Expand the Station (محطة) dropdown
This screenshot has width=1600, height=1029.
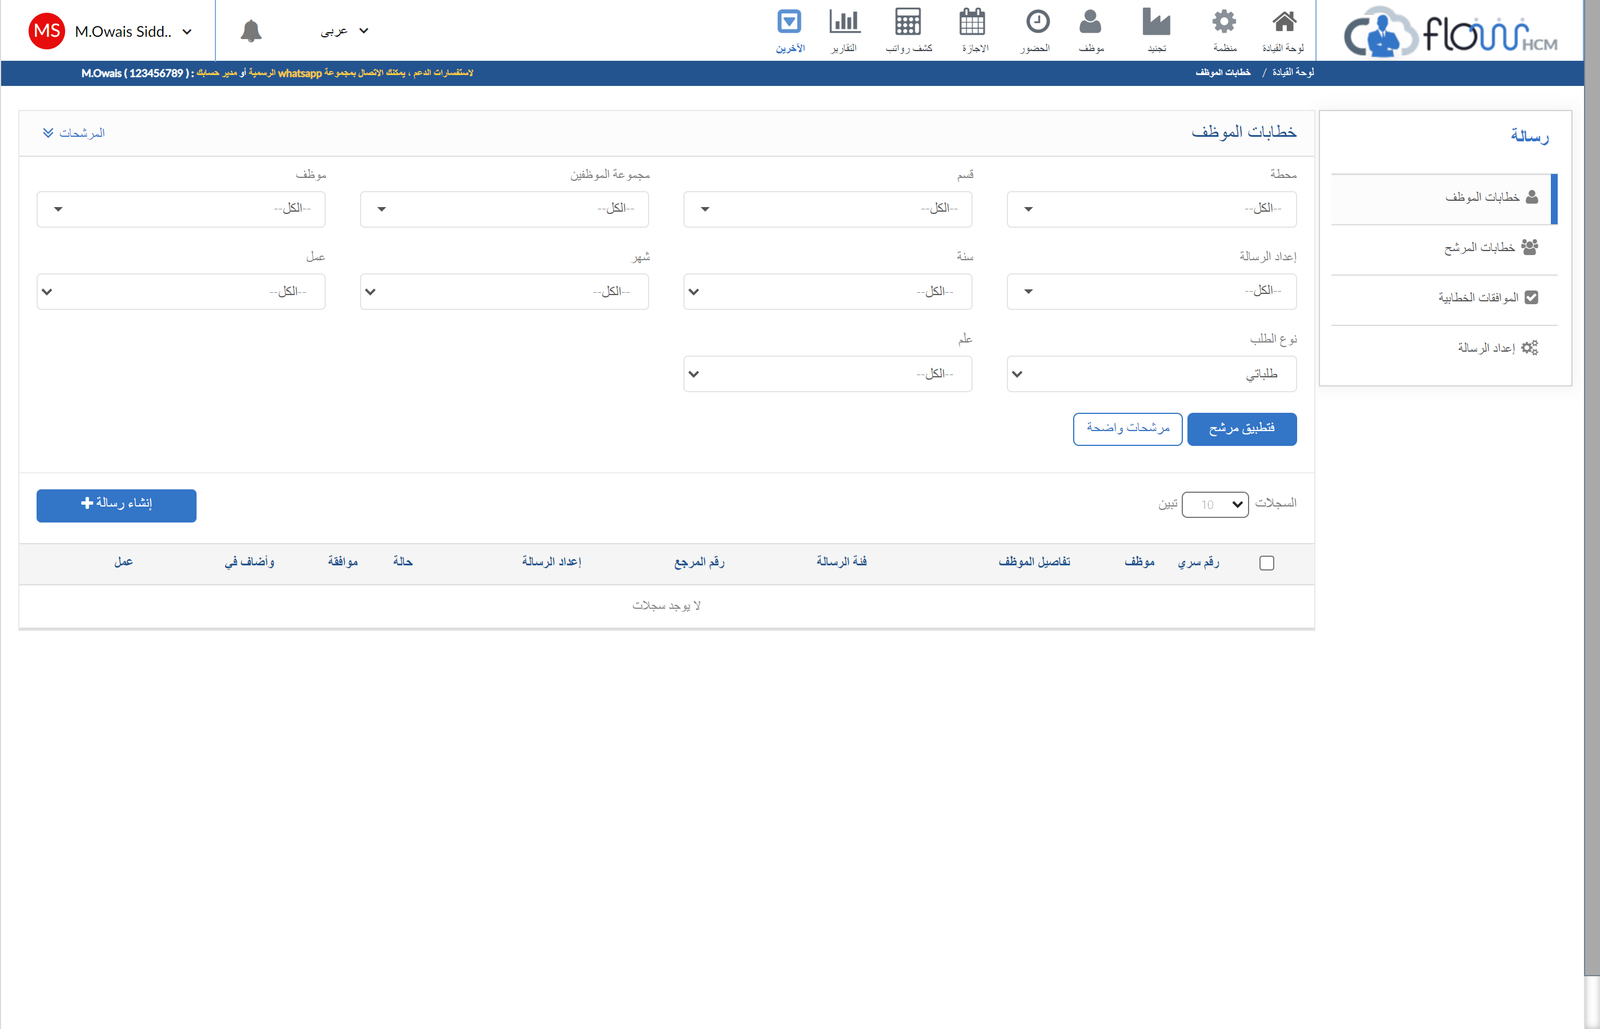coord(1151,209)
